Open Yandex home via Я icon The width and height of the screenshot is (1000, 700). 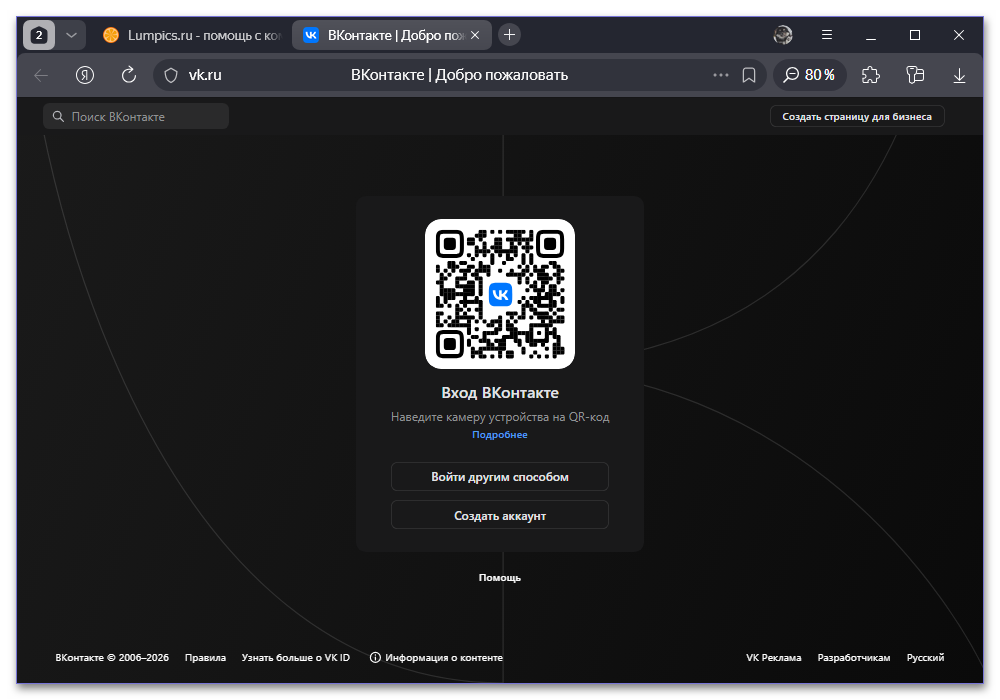[85, 75]
